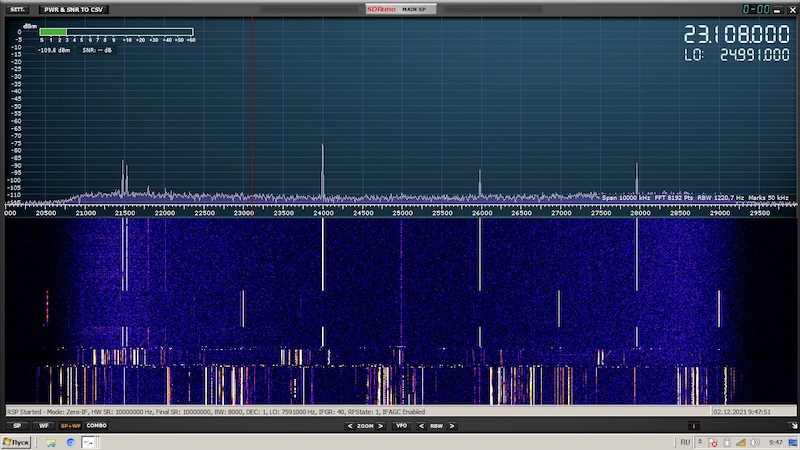Increase RBW with the right arrow
Image resolution: width=800 pixels, height=450 pixels.
click(x=451, y=425)
